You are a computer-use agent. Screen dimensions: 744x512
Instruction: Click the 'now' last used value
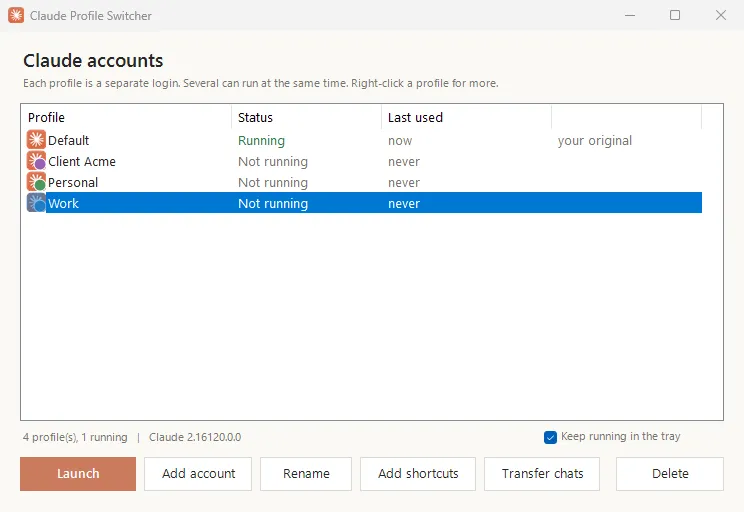[x=400, y=141]
